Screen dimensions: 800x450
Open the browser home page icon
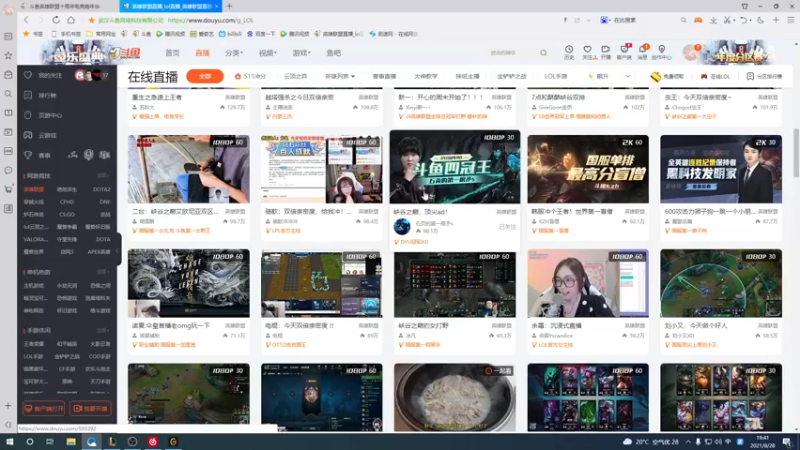71,20
